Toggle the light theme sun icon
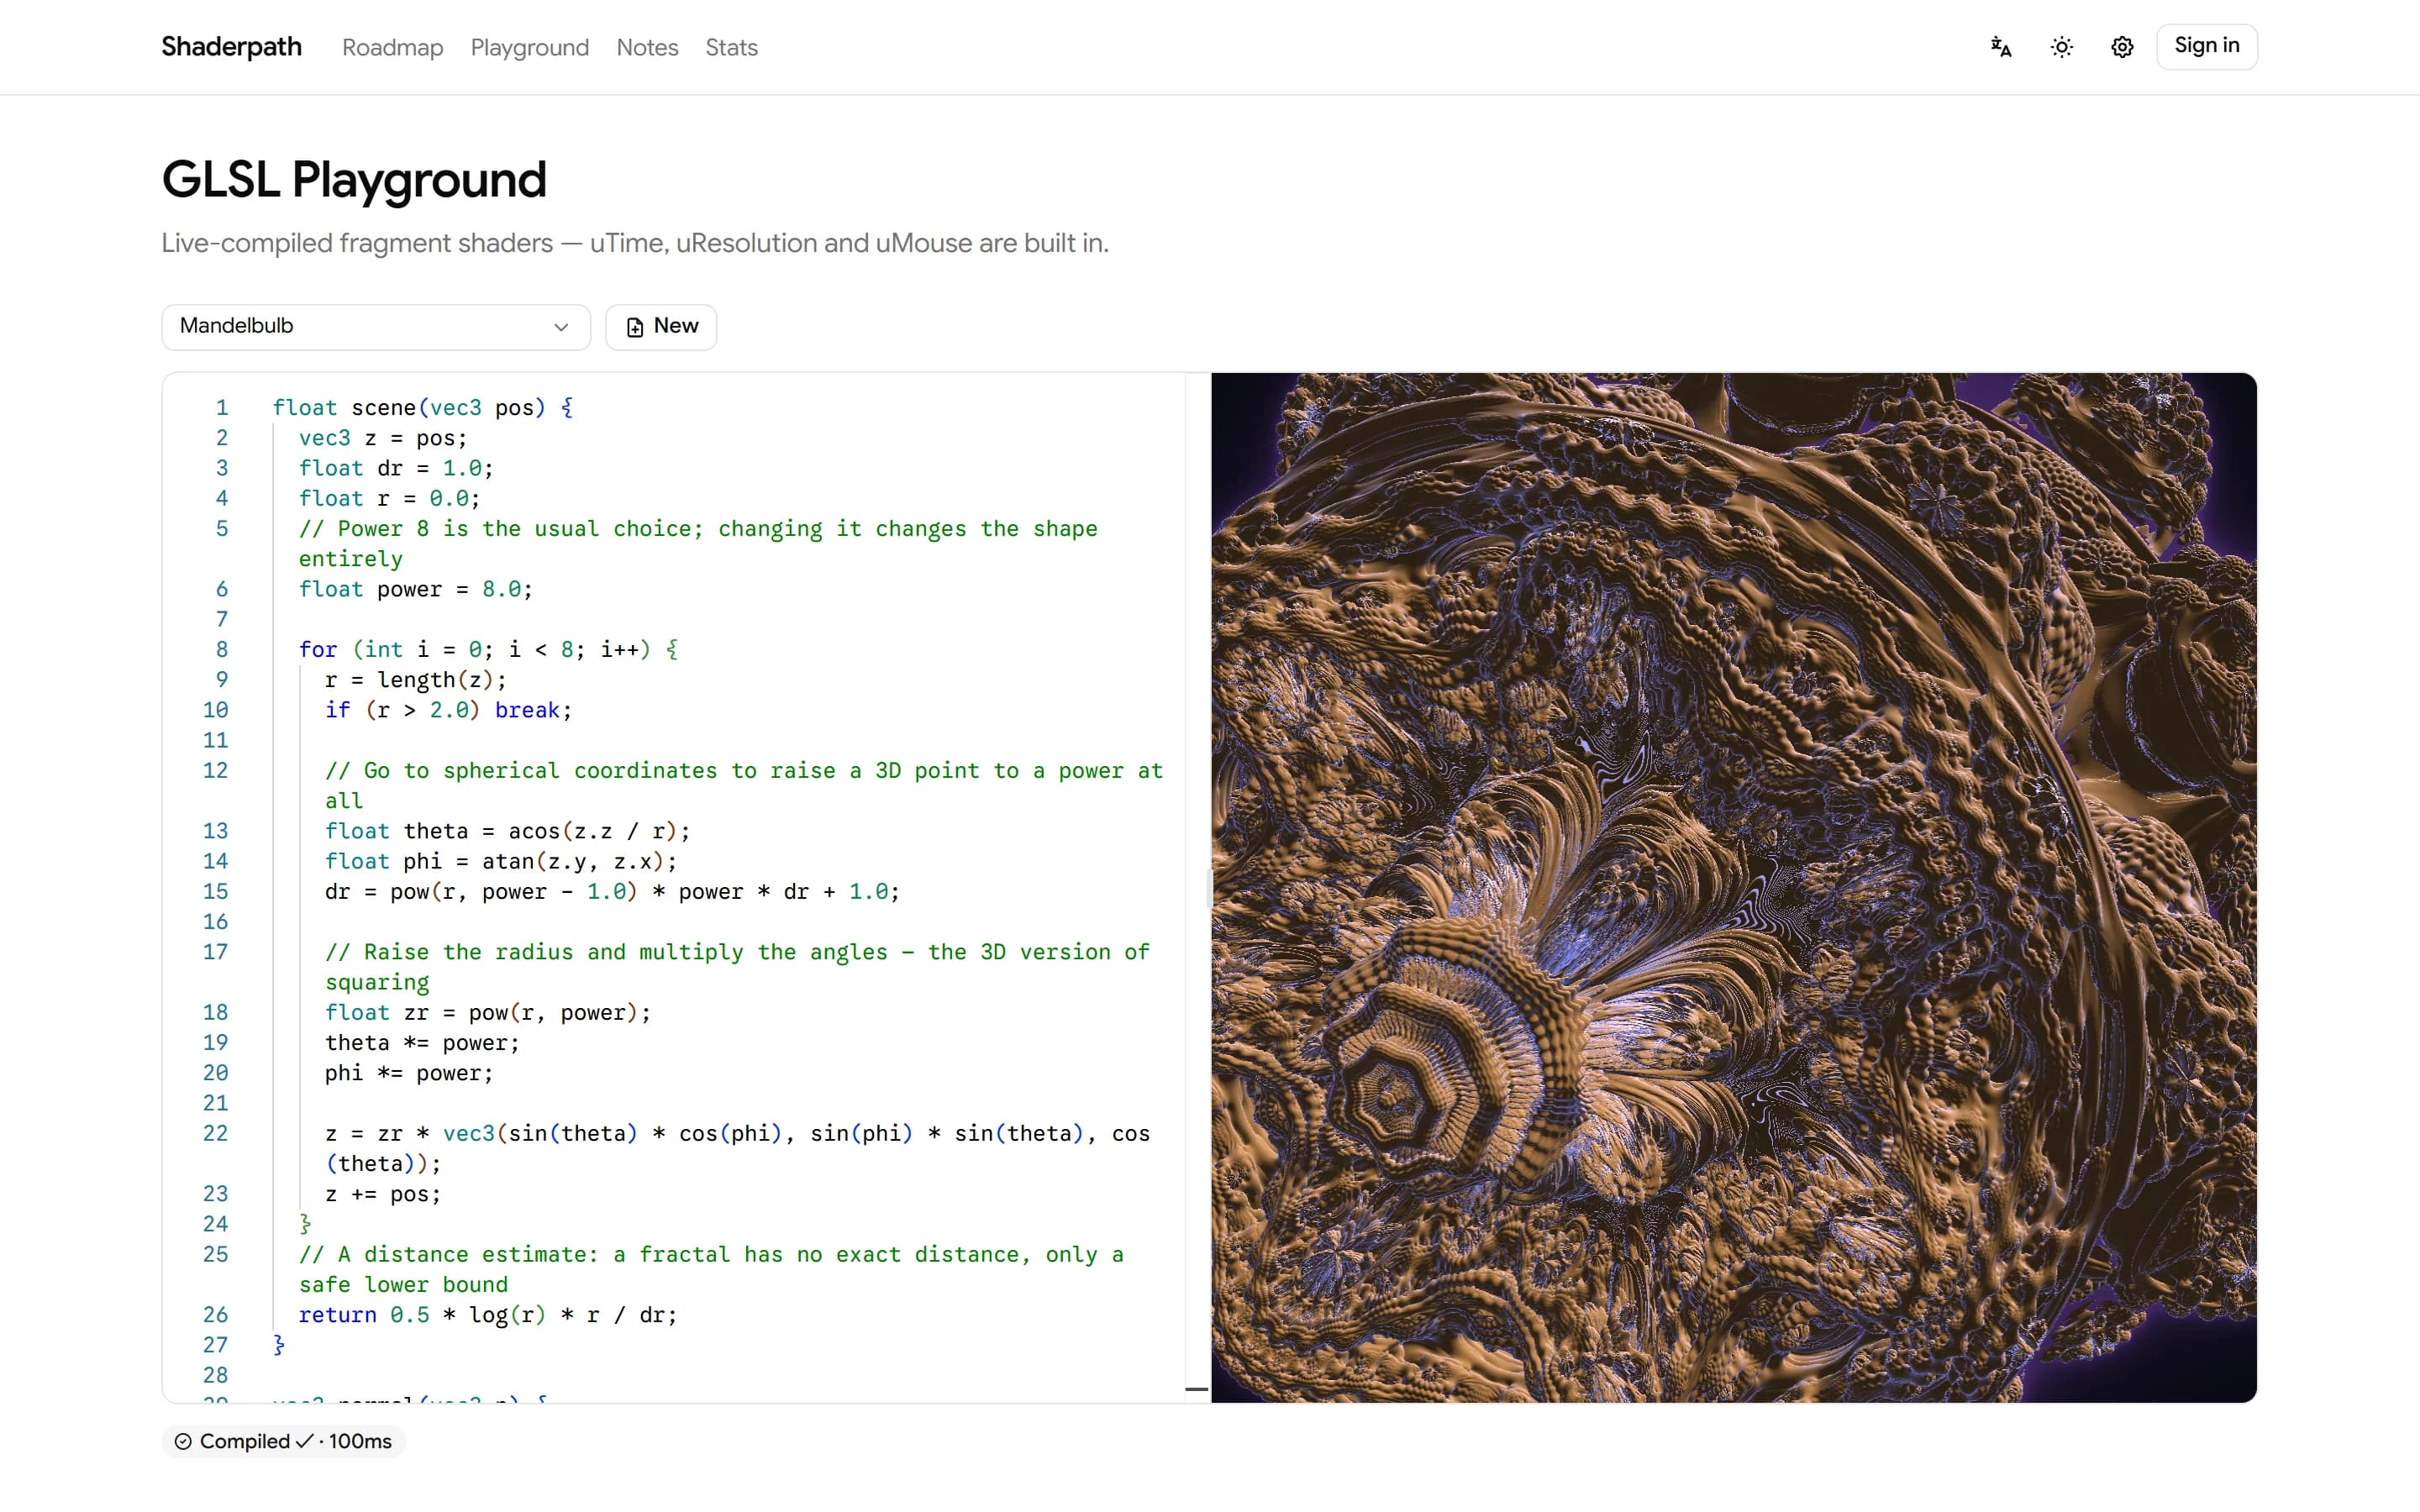Viewport: 2420px width, 1512px height. click(2062, 47)
